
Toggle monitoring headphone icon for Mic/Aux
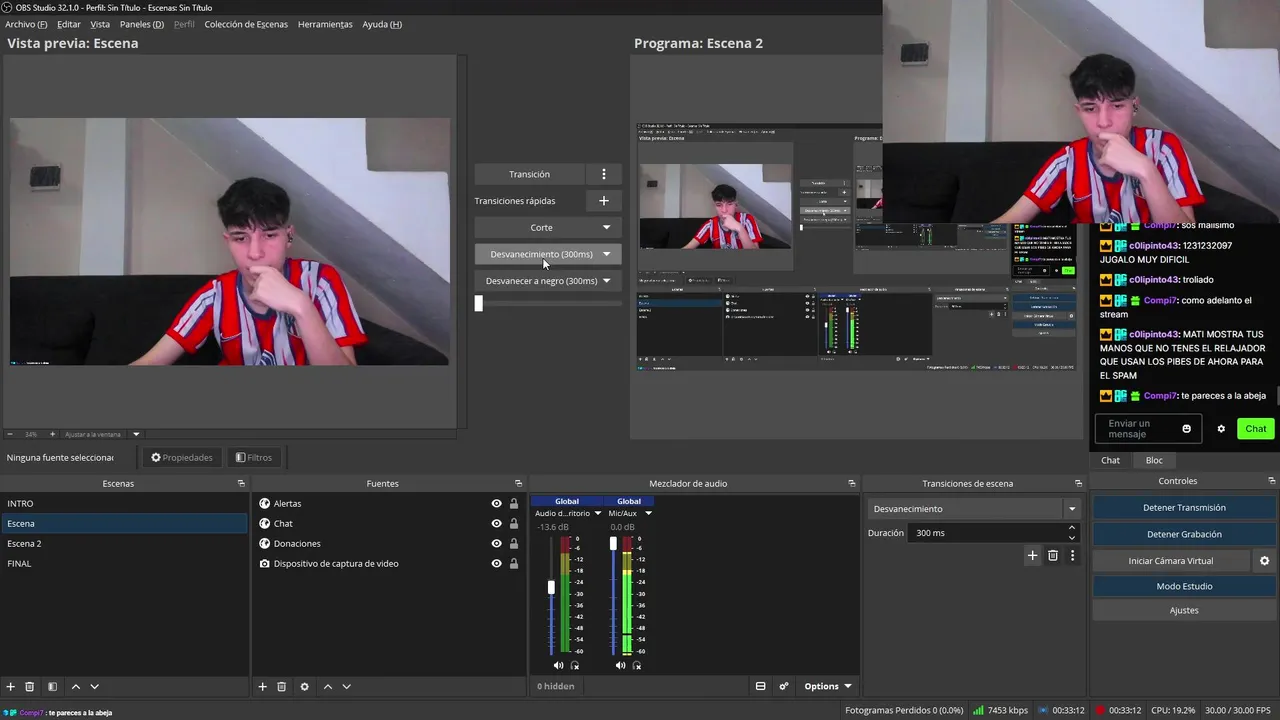coord(637,665)
